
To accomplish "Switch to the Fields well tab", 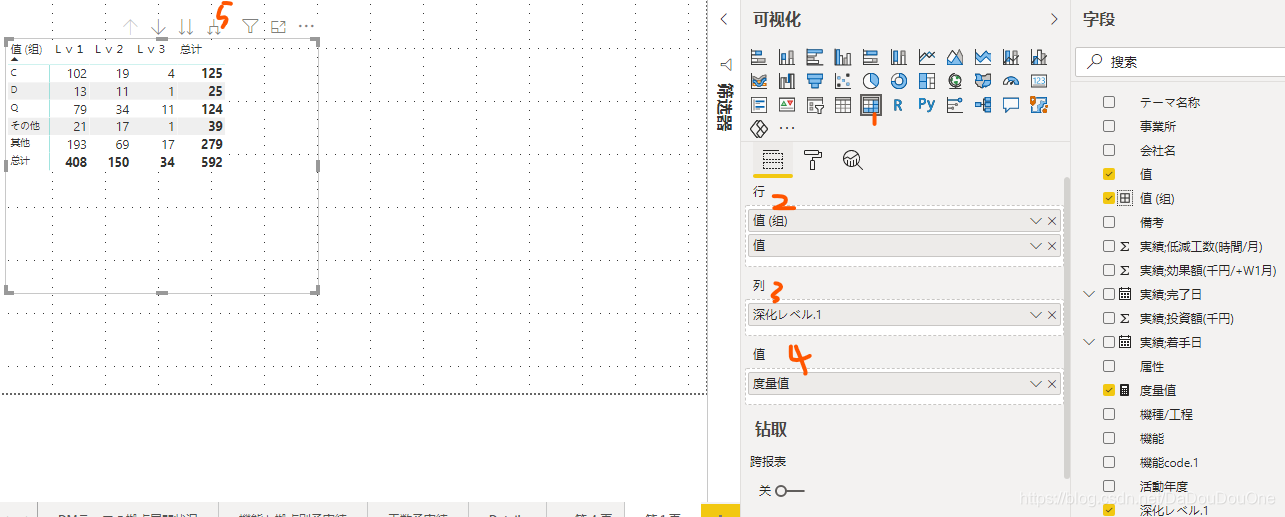I will tap(772, 160).
